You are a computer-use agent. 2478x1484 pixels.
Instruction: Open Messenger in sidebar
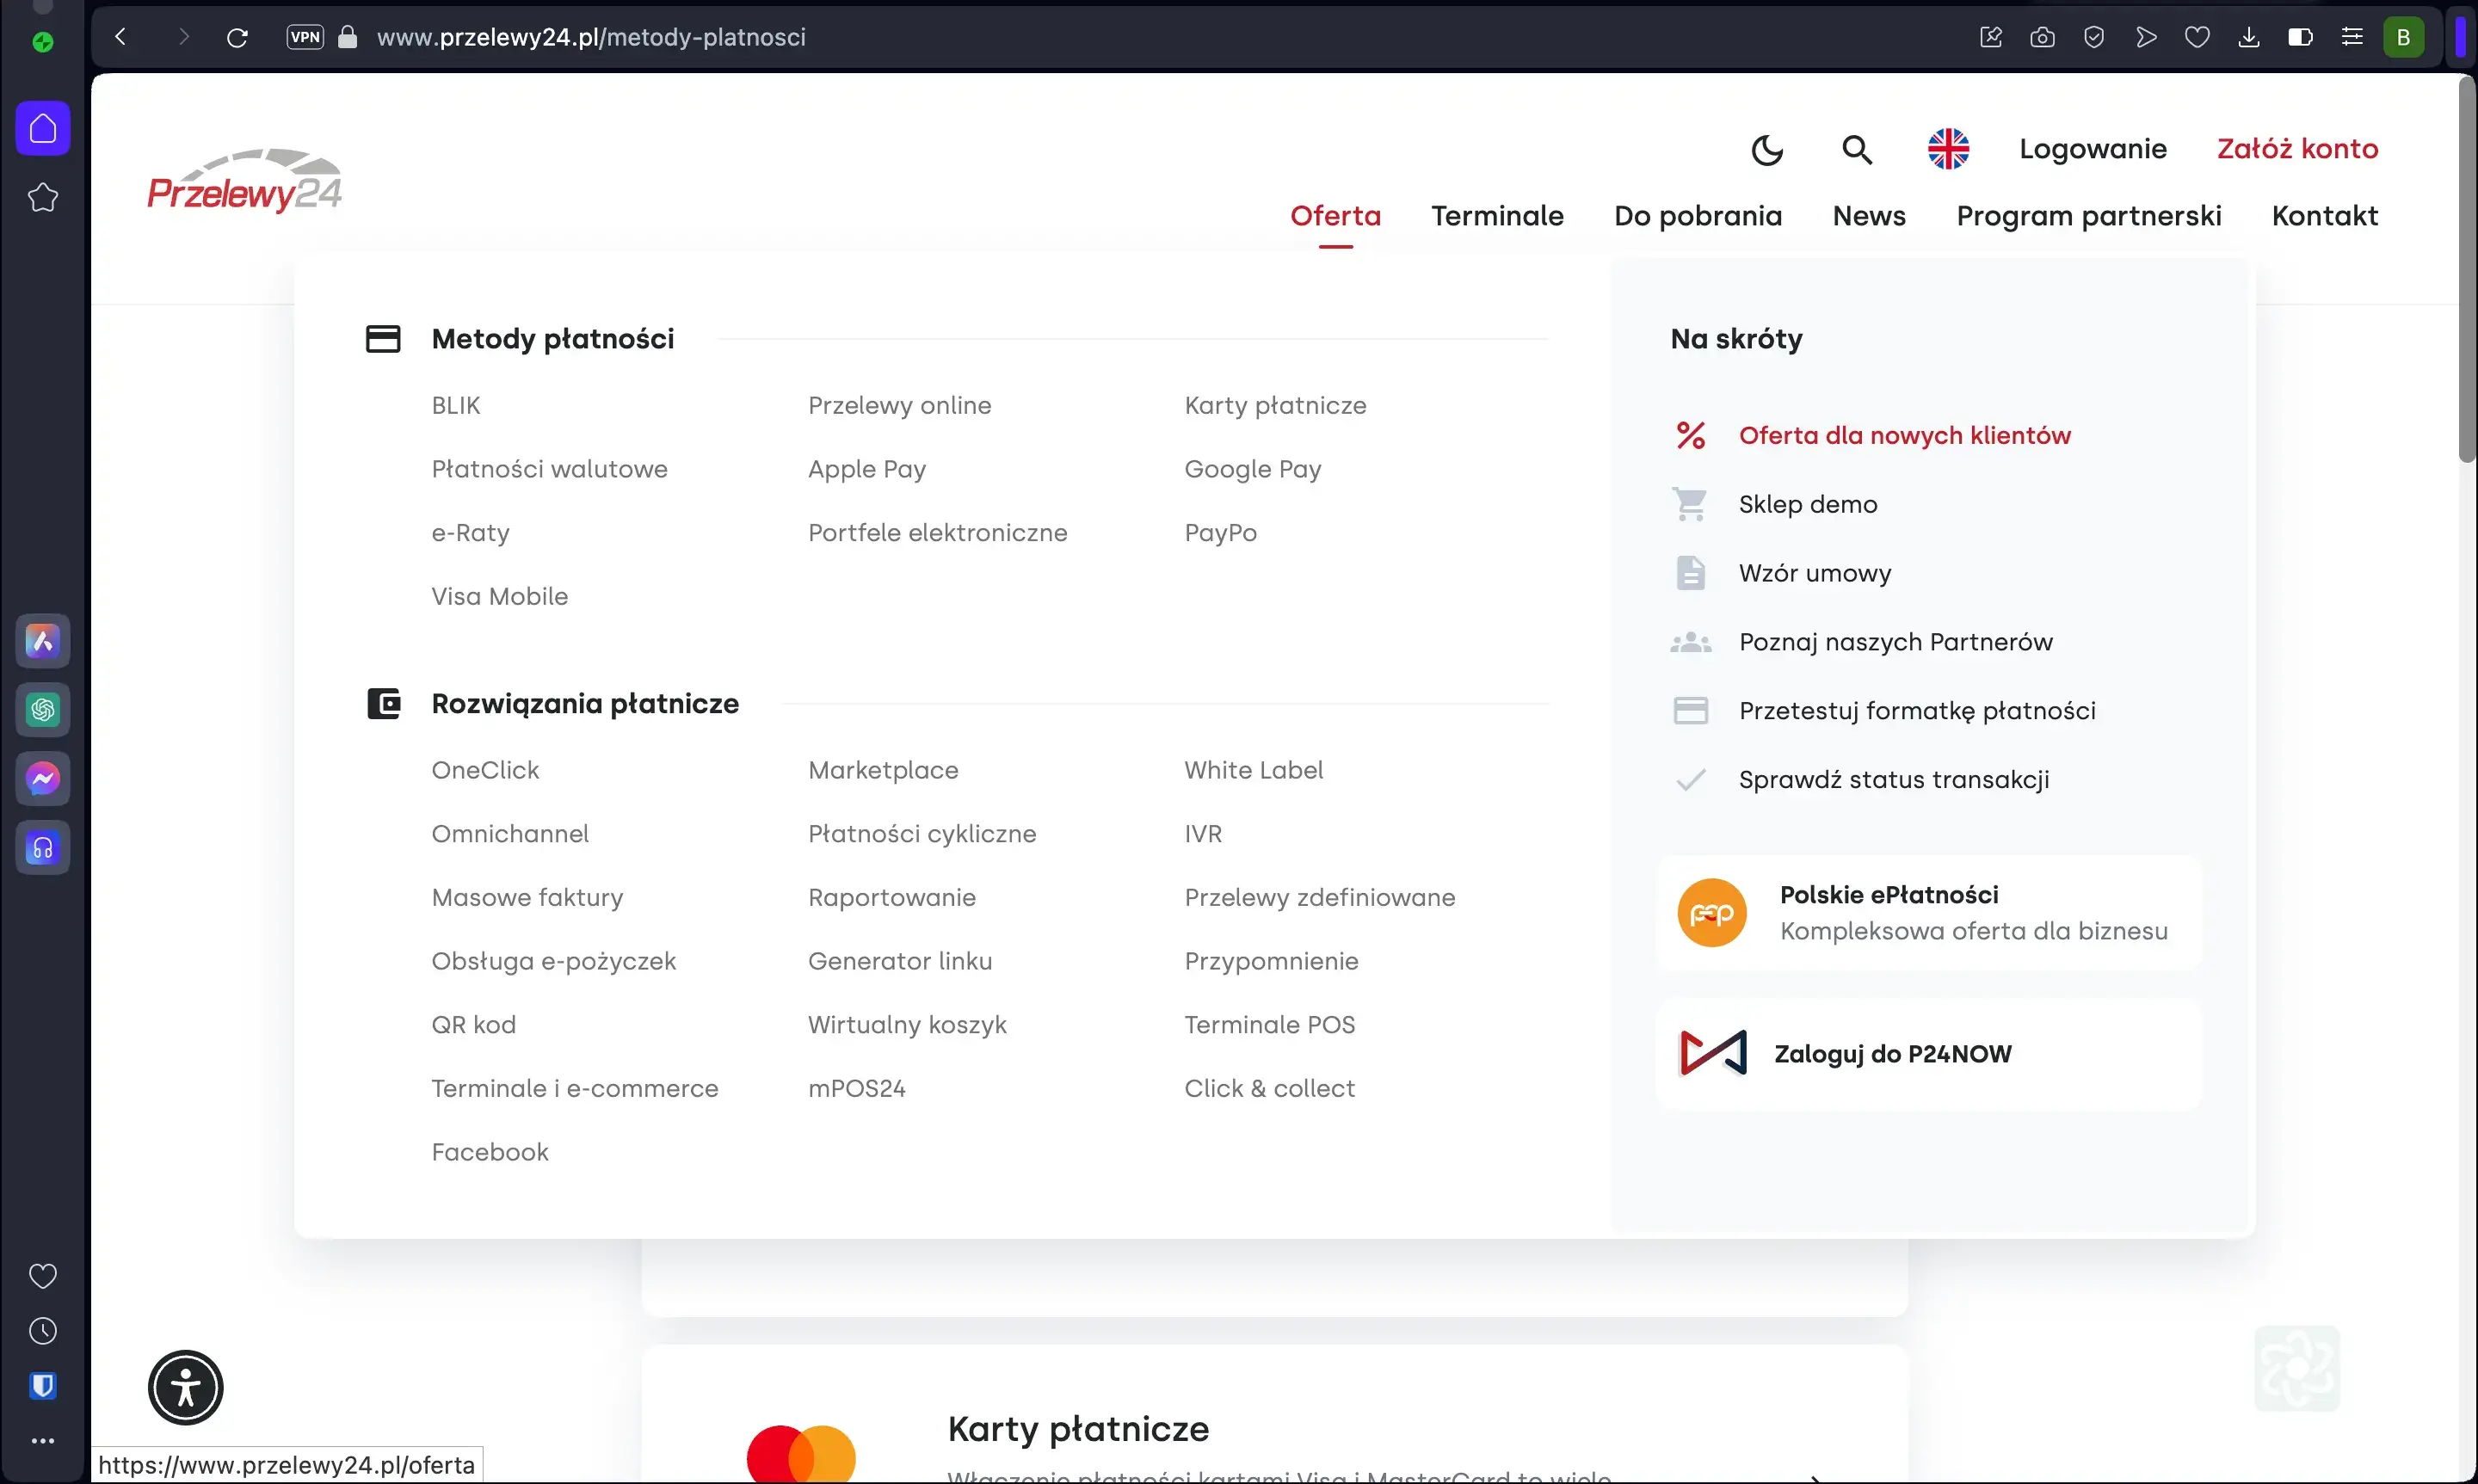click(x=43, y=779)
